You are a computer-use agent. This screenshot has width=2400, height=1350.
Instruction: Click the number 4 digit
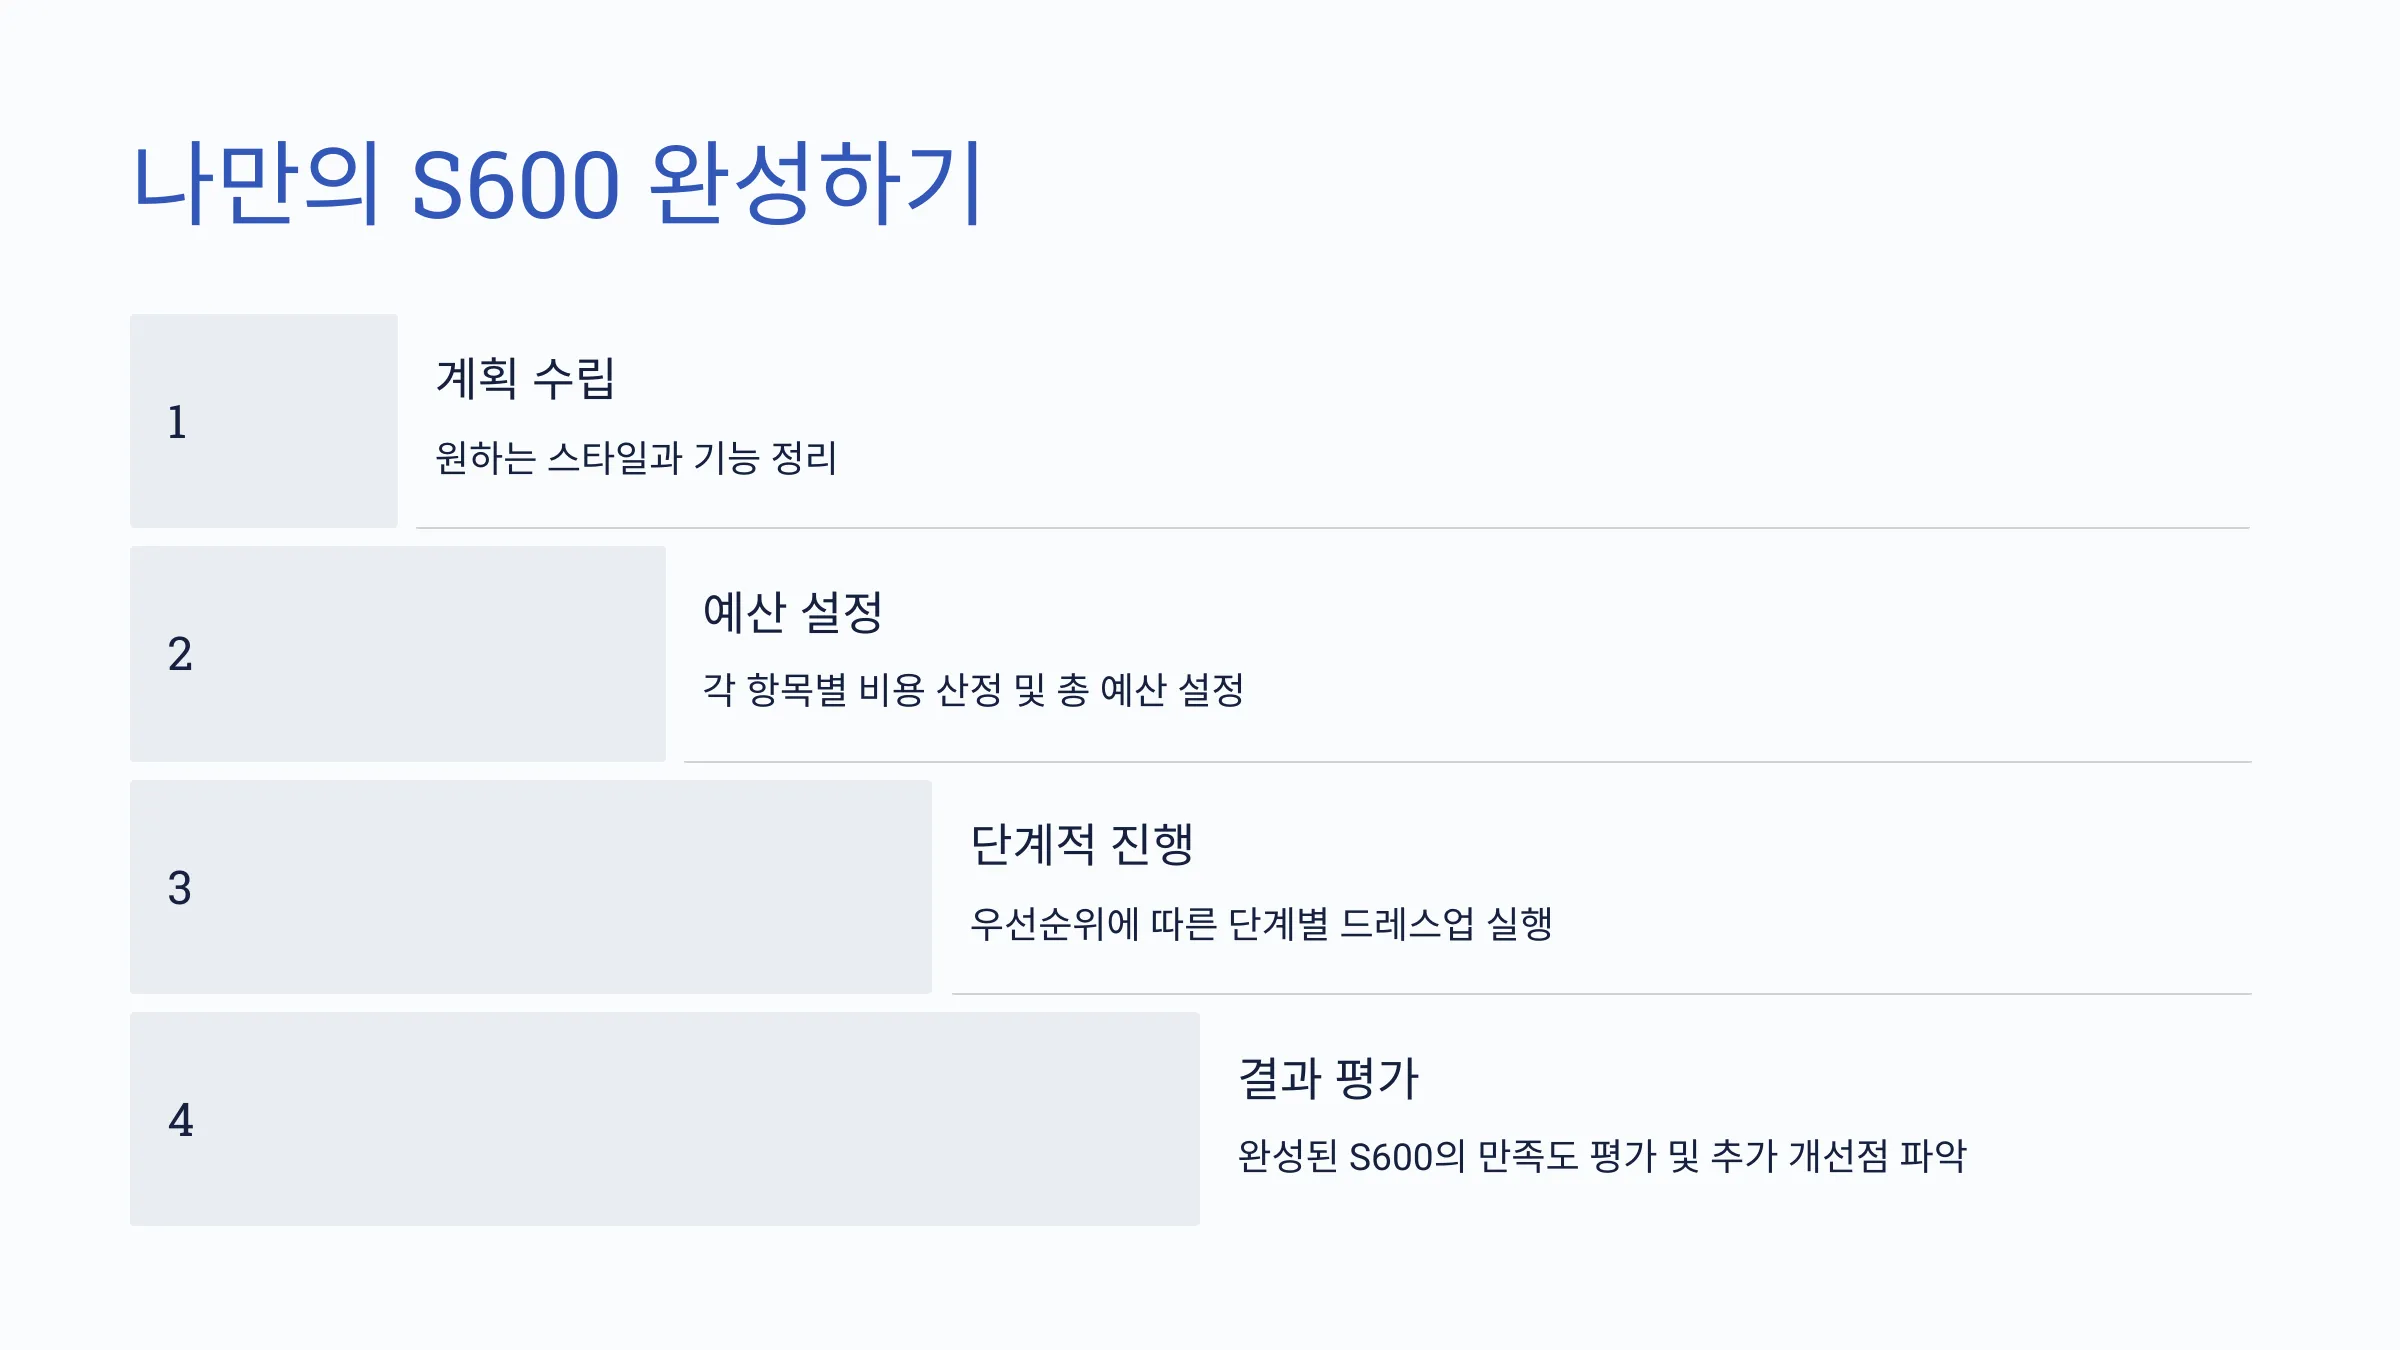[x=181, y=1120]
